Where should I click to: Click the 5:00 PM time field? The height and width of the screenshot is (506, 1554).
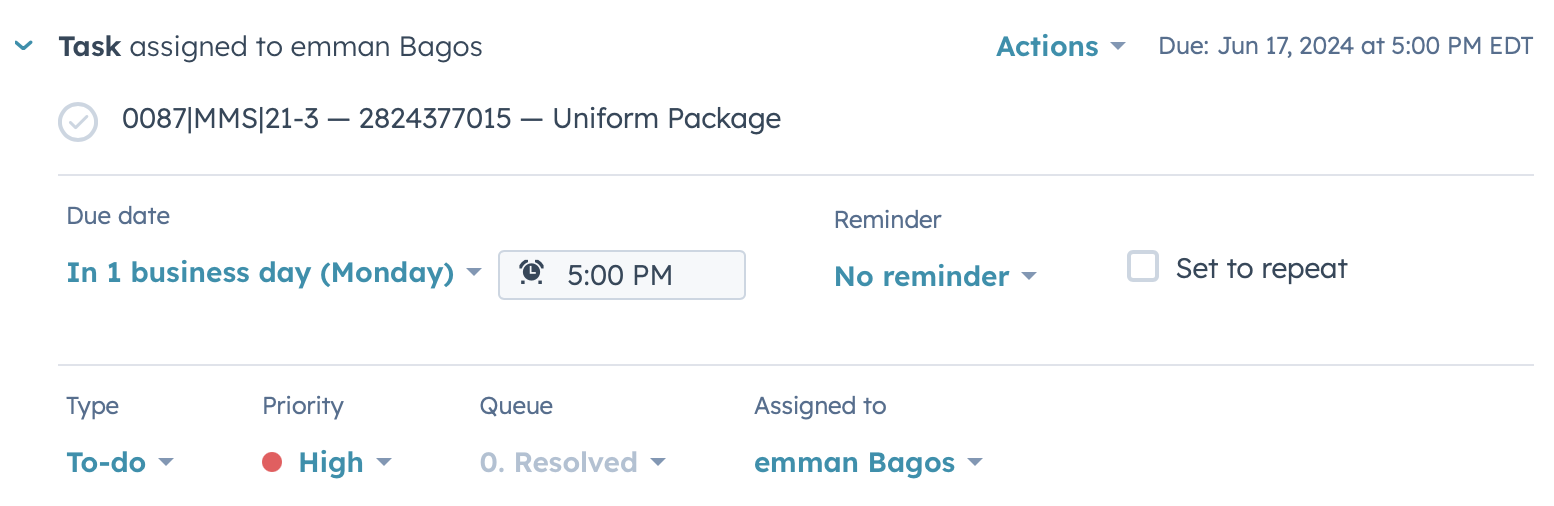(x=620, y=275)
